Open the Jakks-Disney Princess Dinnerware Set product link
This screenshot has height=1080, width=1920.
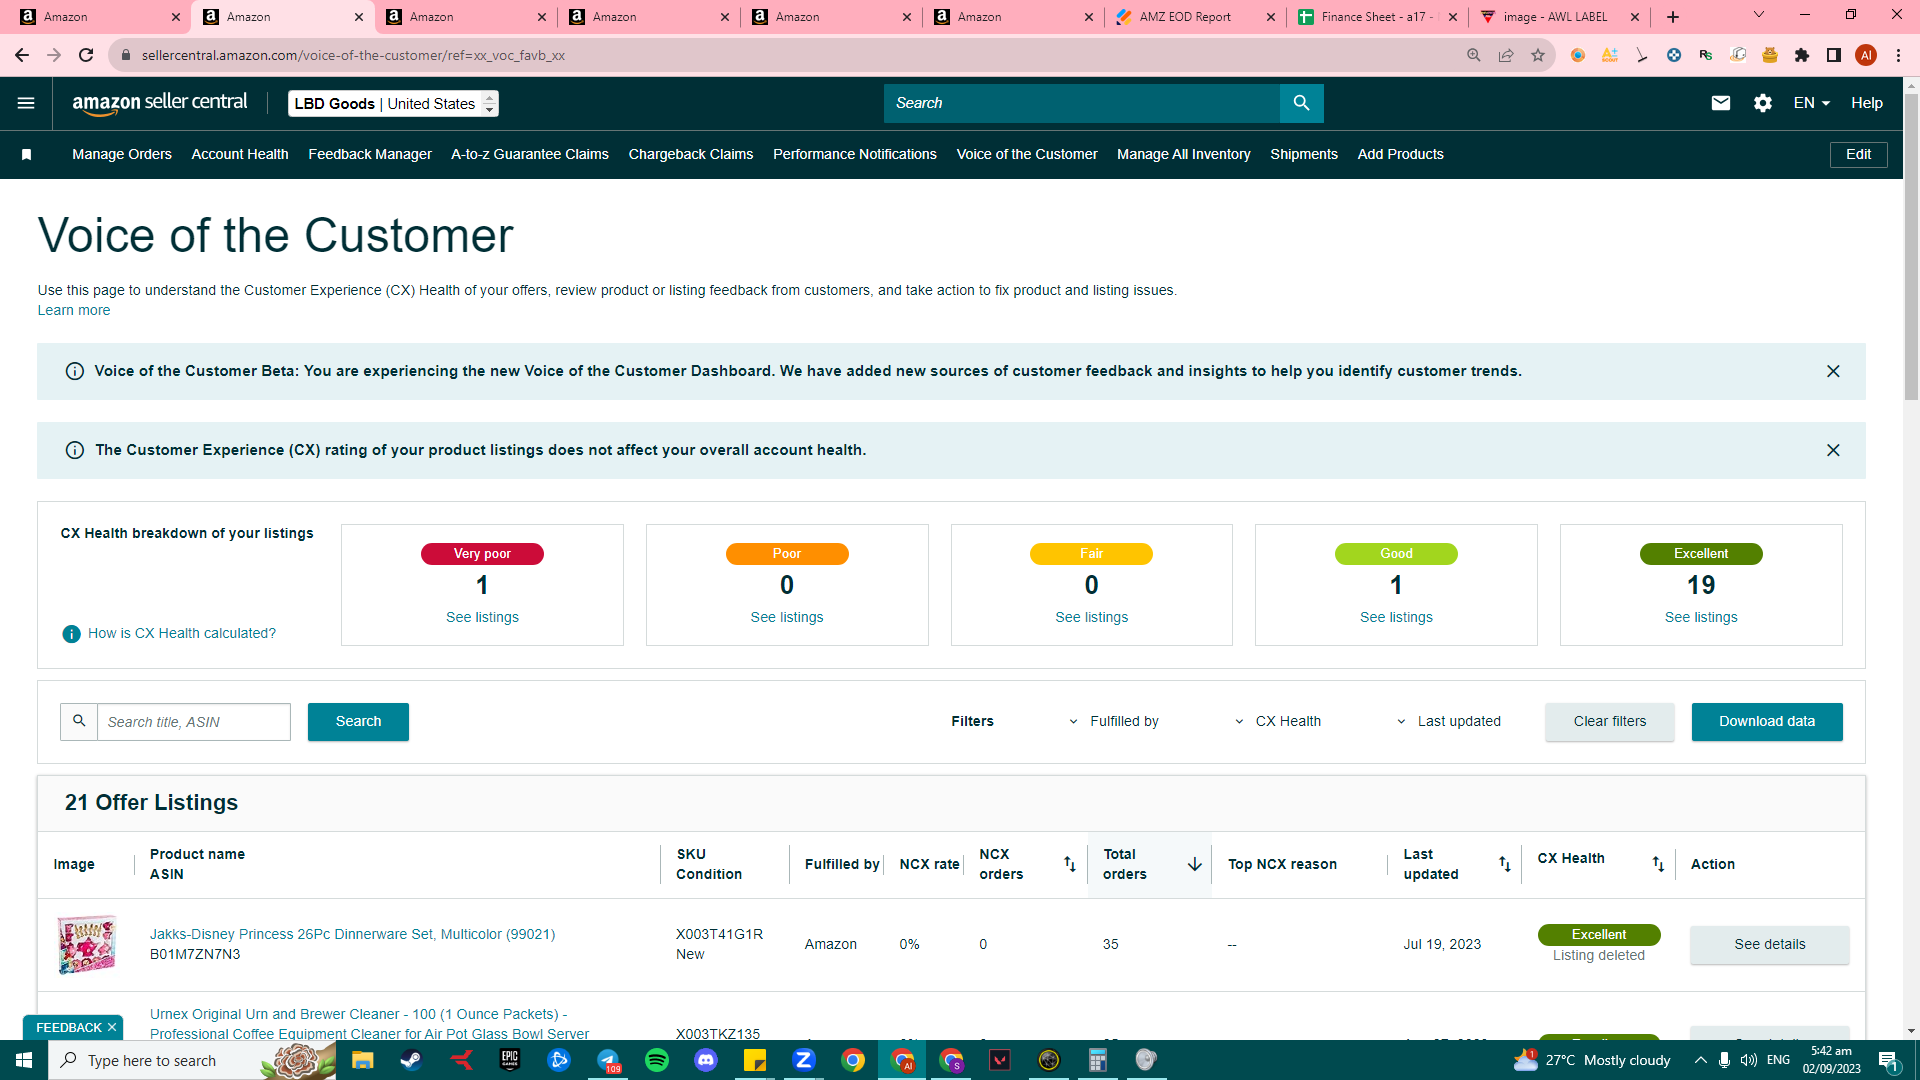(352, 934)
